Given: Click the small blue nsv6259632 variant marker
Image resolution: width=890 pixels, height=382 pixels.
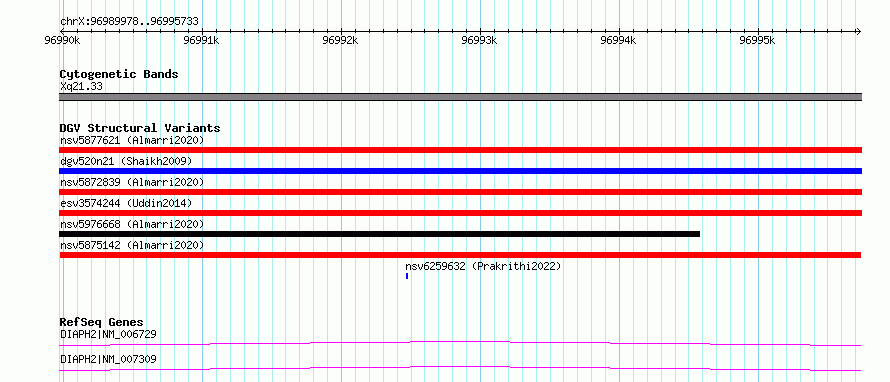Looking at the screenshot, I should tap(407, 276).
